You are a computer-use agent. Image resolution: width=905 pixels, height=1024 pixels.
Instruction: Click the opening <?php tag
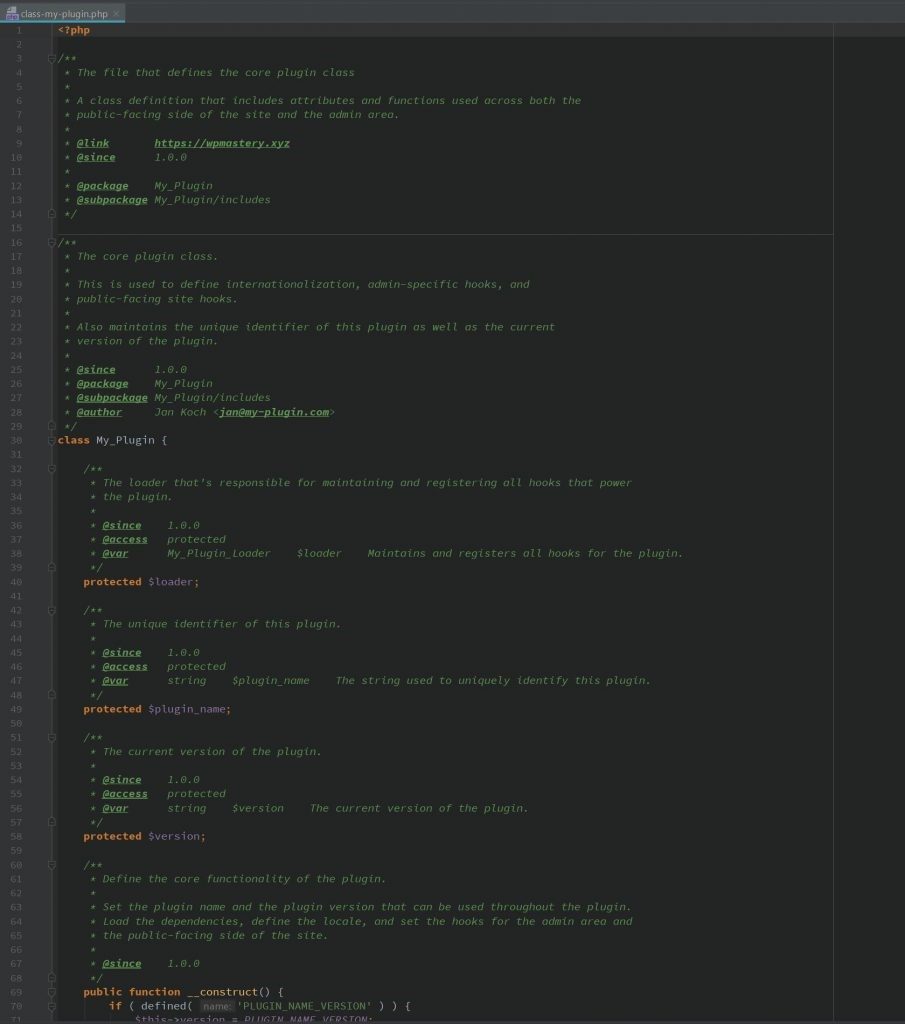(74, 30)
